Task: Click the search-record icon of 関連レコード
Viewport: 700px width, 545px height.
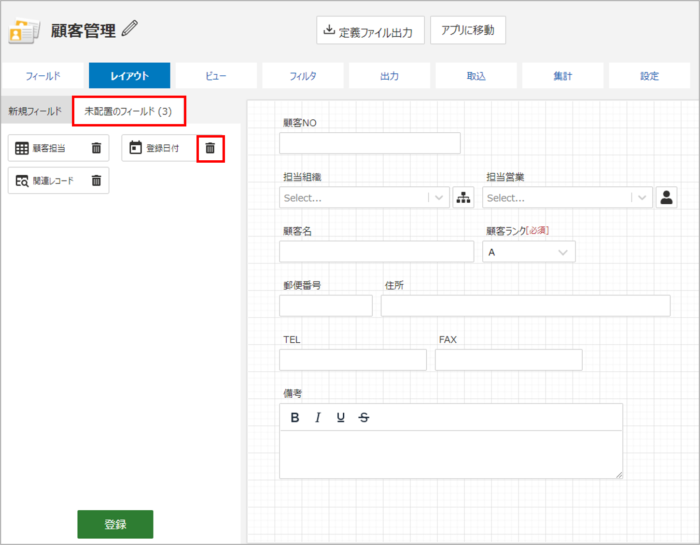Action: [22, 181]
